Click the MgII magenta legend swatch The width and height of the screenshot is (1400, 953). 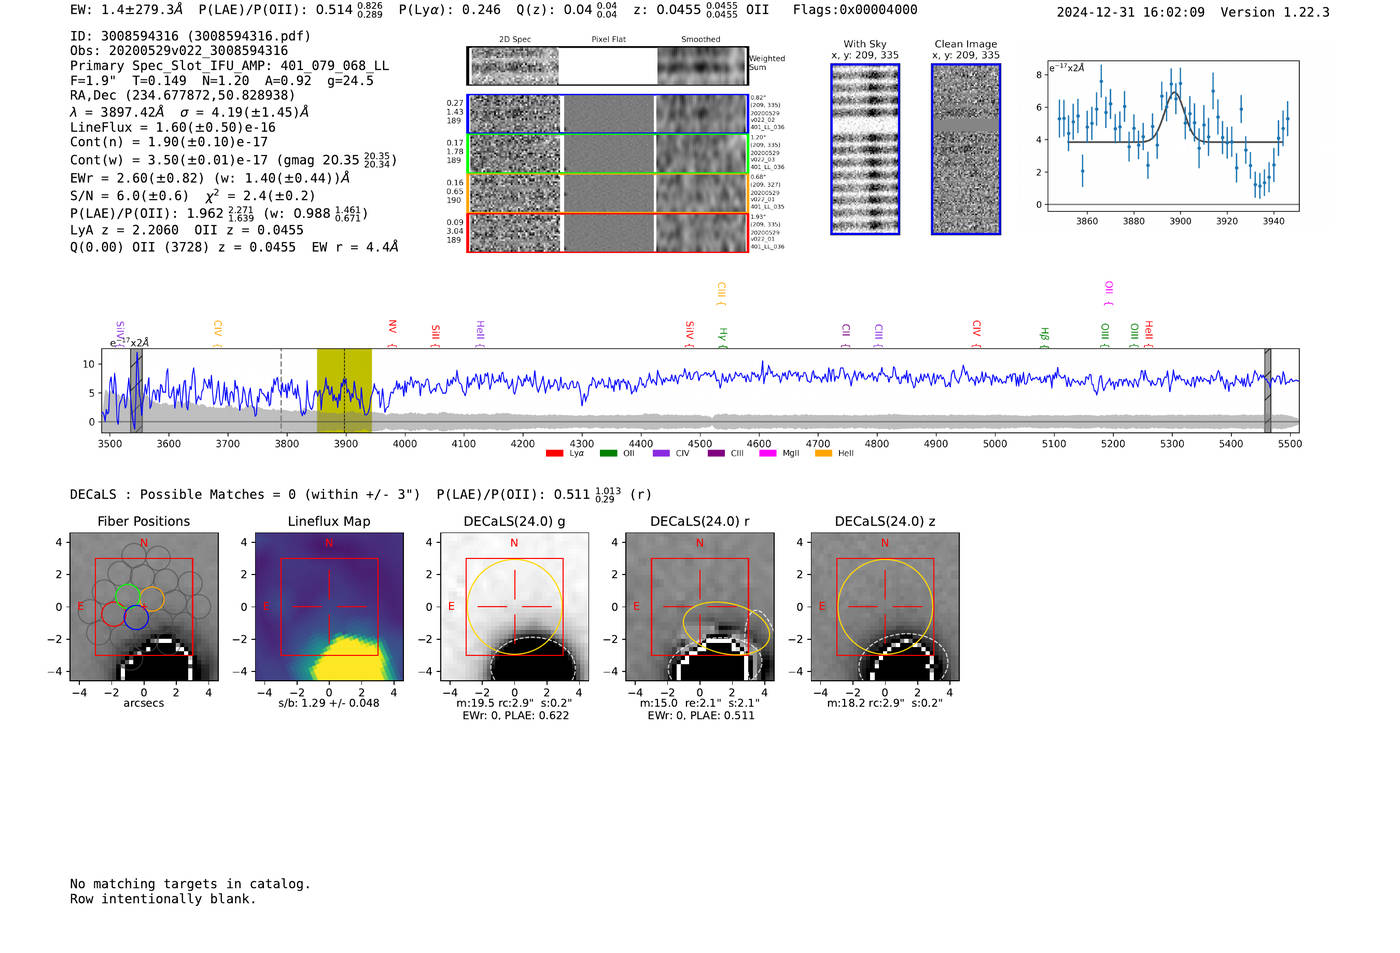(768, 454)
